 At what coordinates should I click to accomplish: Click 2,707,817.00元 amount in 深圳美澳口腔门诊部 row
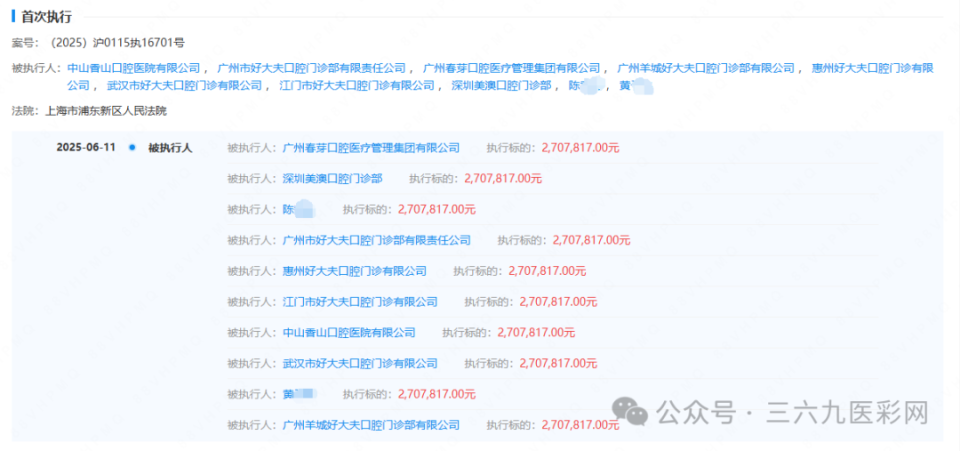tap(503, 179)
